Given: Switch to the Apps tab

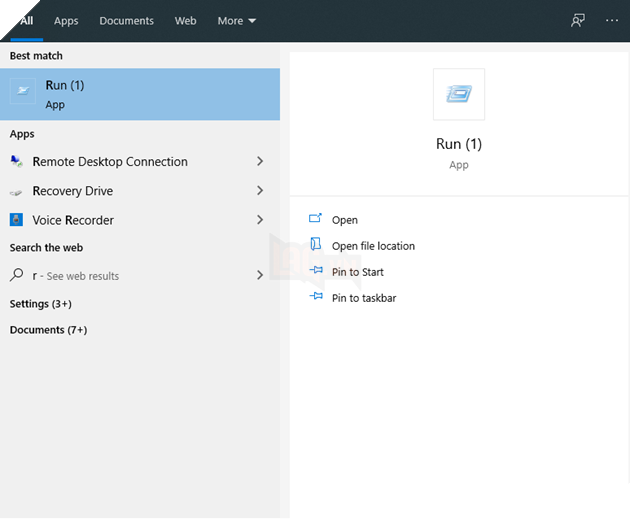Looking at the screenshot, I should (x=66, y=20).
